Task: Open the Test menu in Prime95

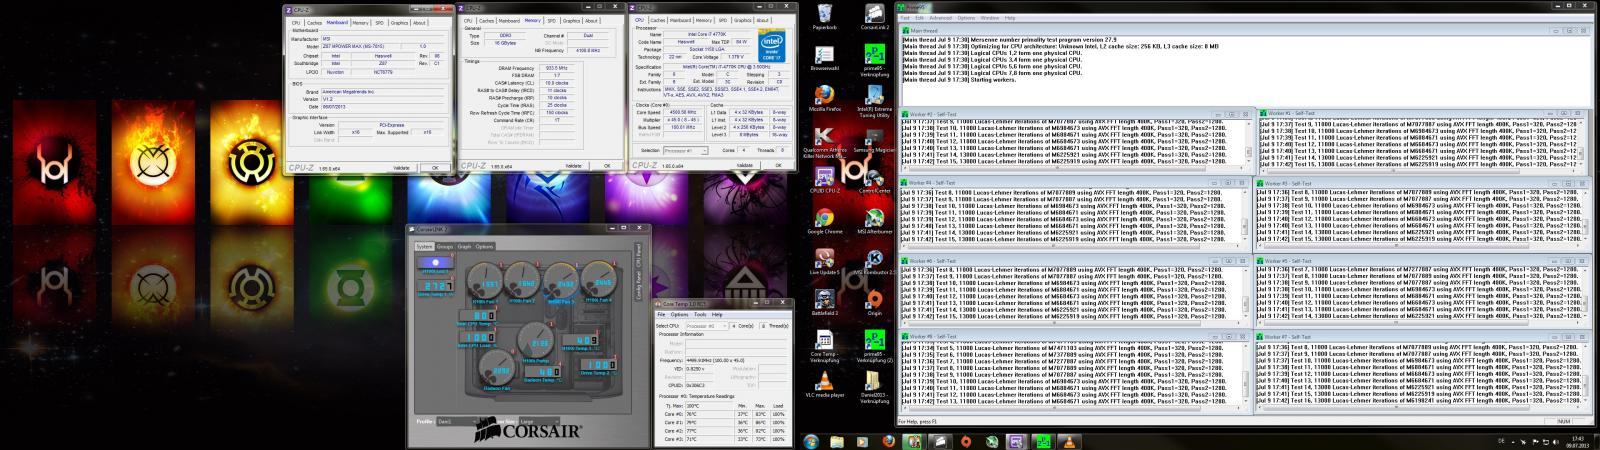Action: coord(905,18)
